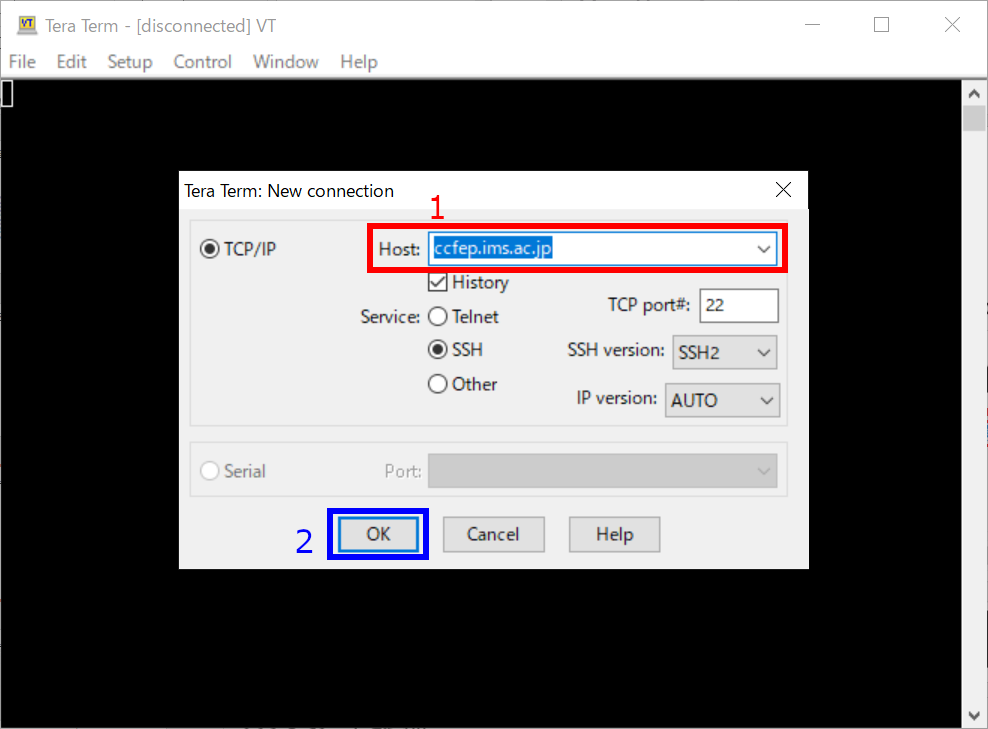This screenshot has height=729, width=988.
Task: Close the New connection dialog
Action: pos(783,190)
